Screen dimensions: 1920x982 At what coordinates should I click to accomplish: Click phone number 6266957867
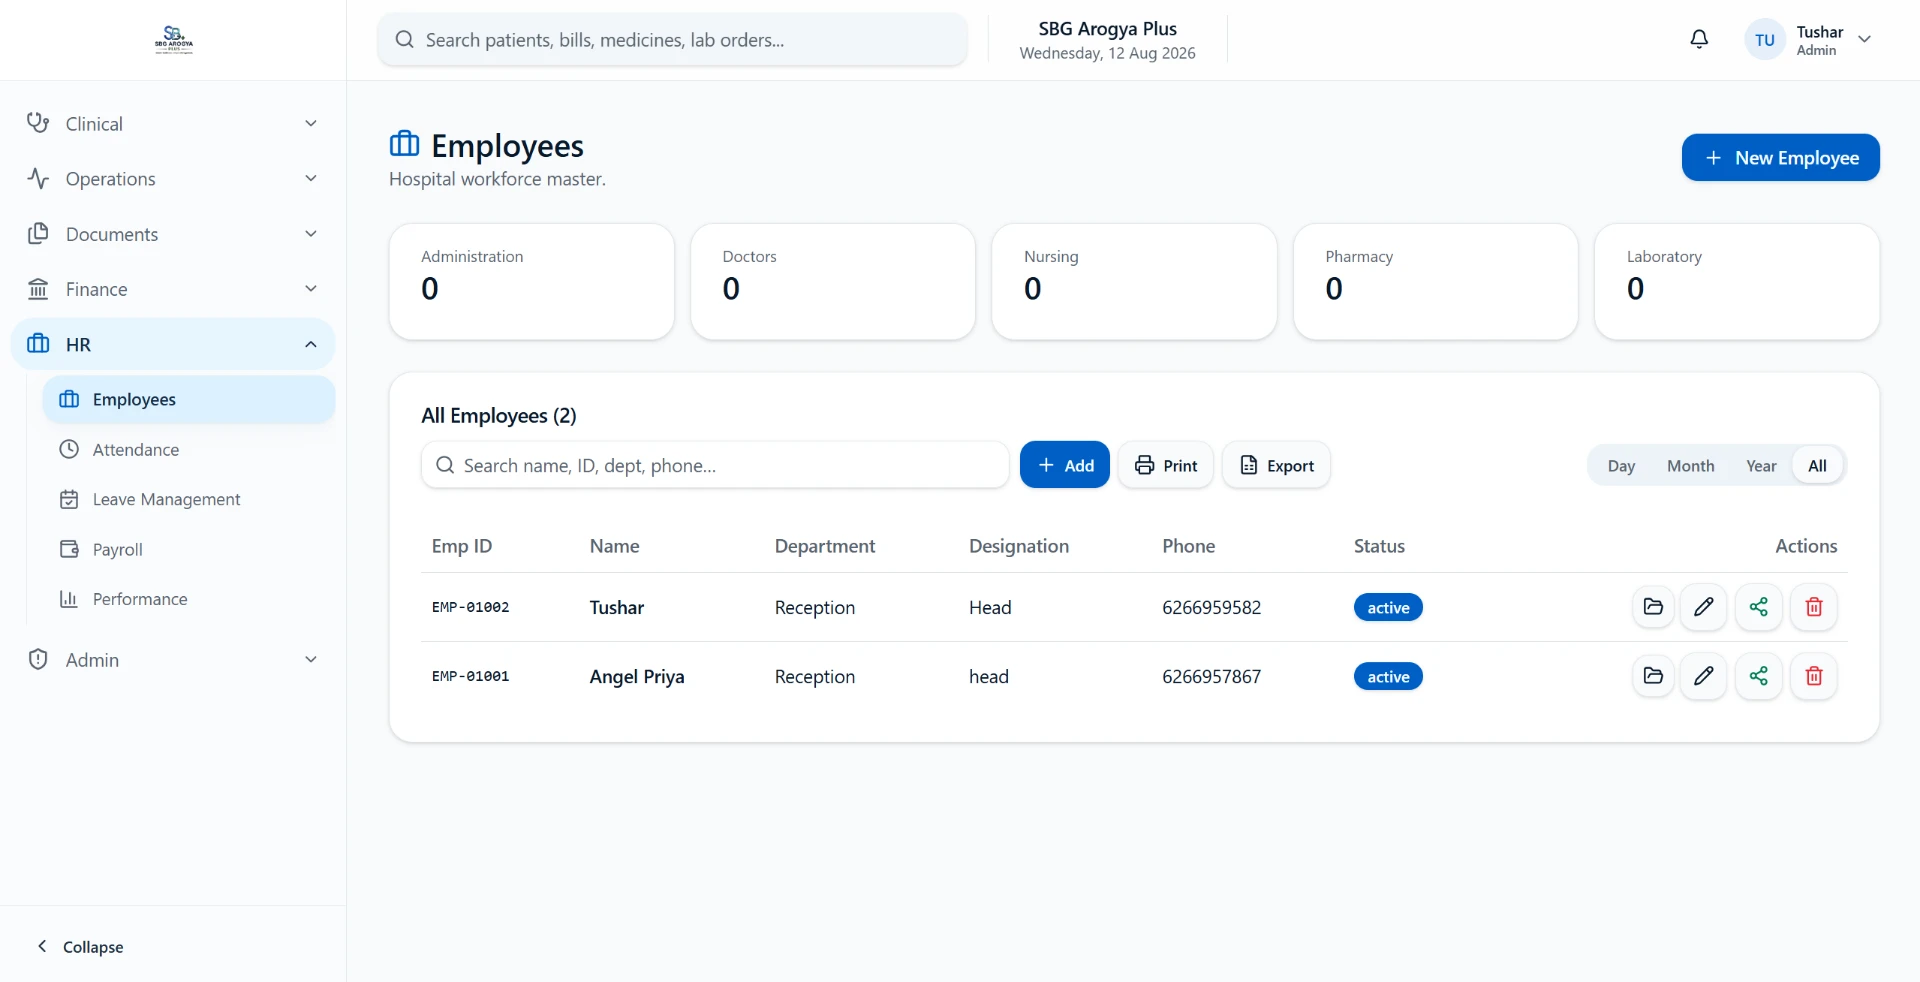(1211, 676)
